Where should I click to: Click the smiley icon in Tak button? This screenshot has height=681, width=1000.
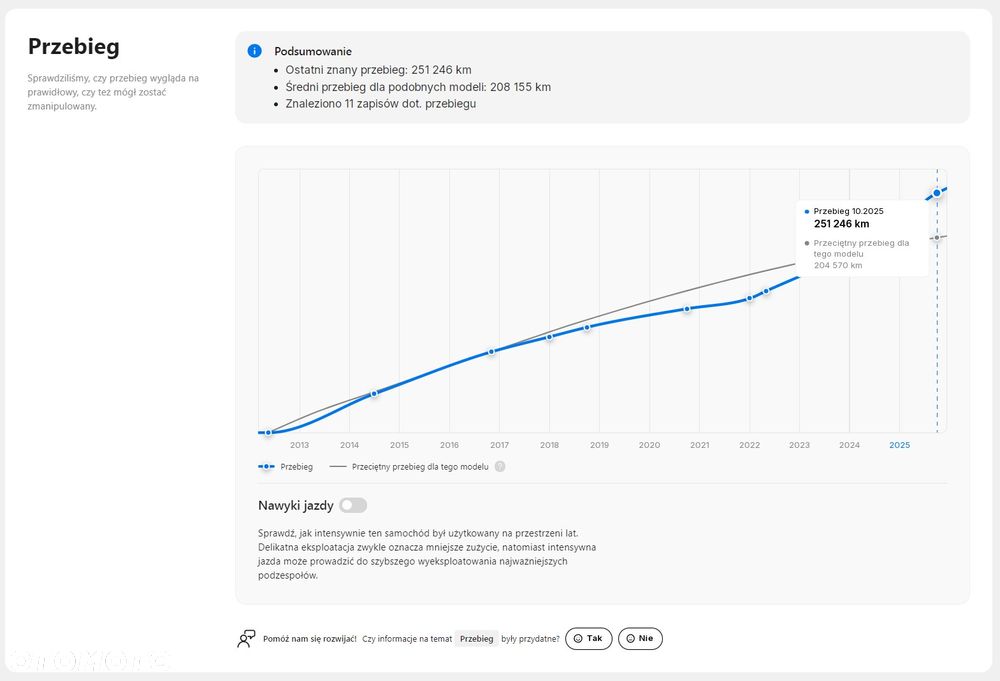click(578, 638)
